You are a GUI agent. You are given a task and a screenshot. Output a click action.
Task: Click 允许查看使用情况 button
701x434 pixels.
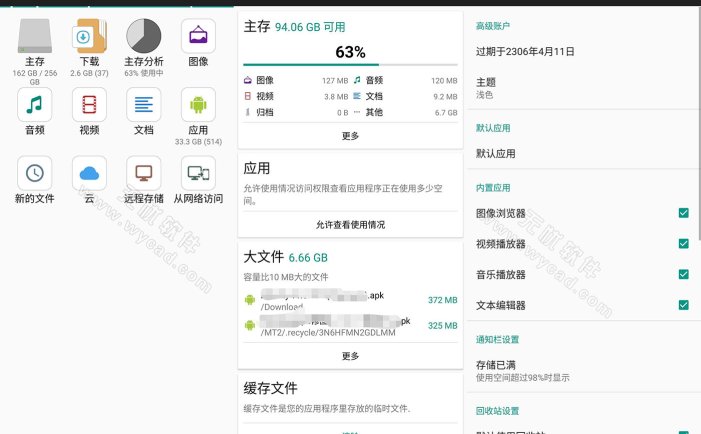coord(350,224)
